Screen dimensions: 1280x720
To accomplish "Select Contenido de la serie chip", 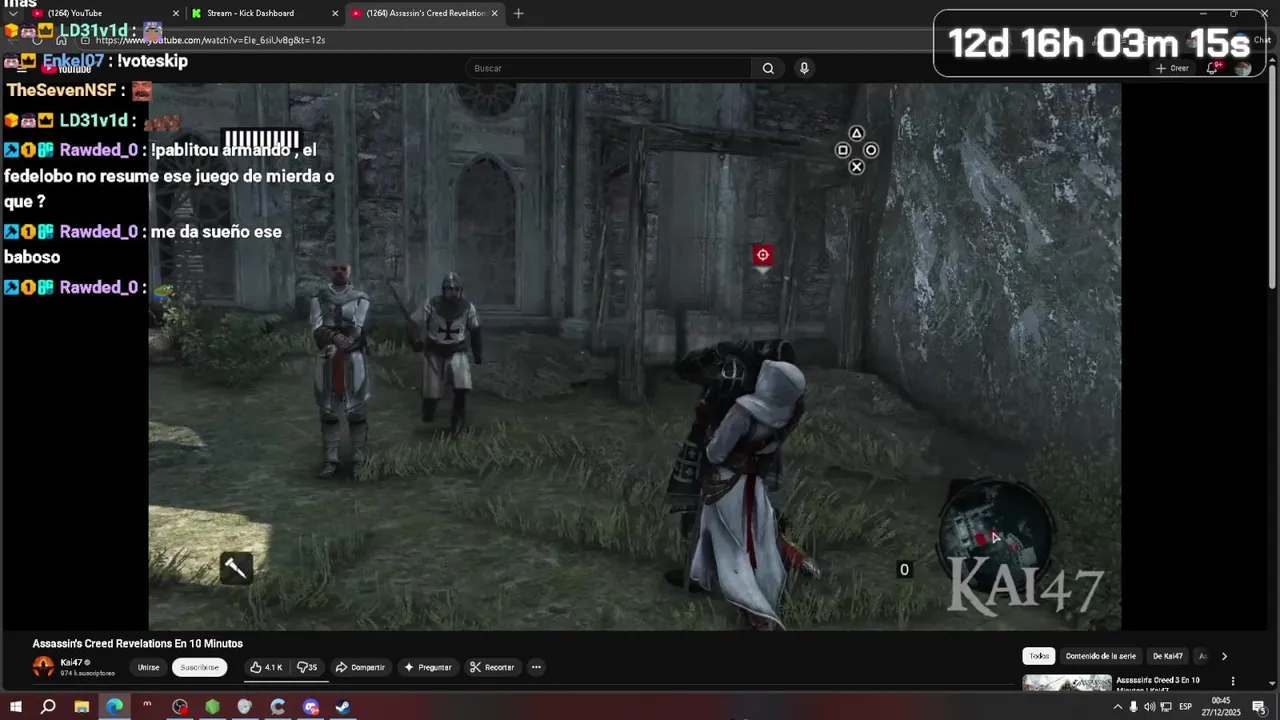I will click(x=1101, y=656).
